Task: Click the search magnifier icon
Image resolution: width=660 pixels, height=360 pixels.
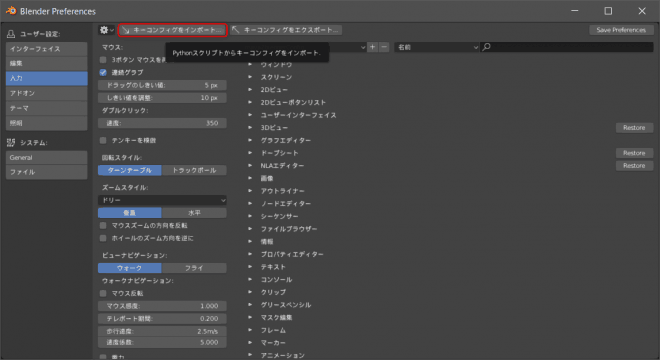Action: (x=487, y=47)
